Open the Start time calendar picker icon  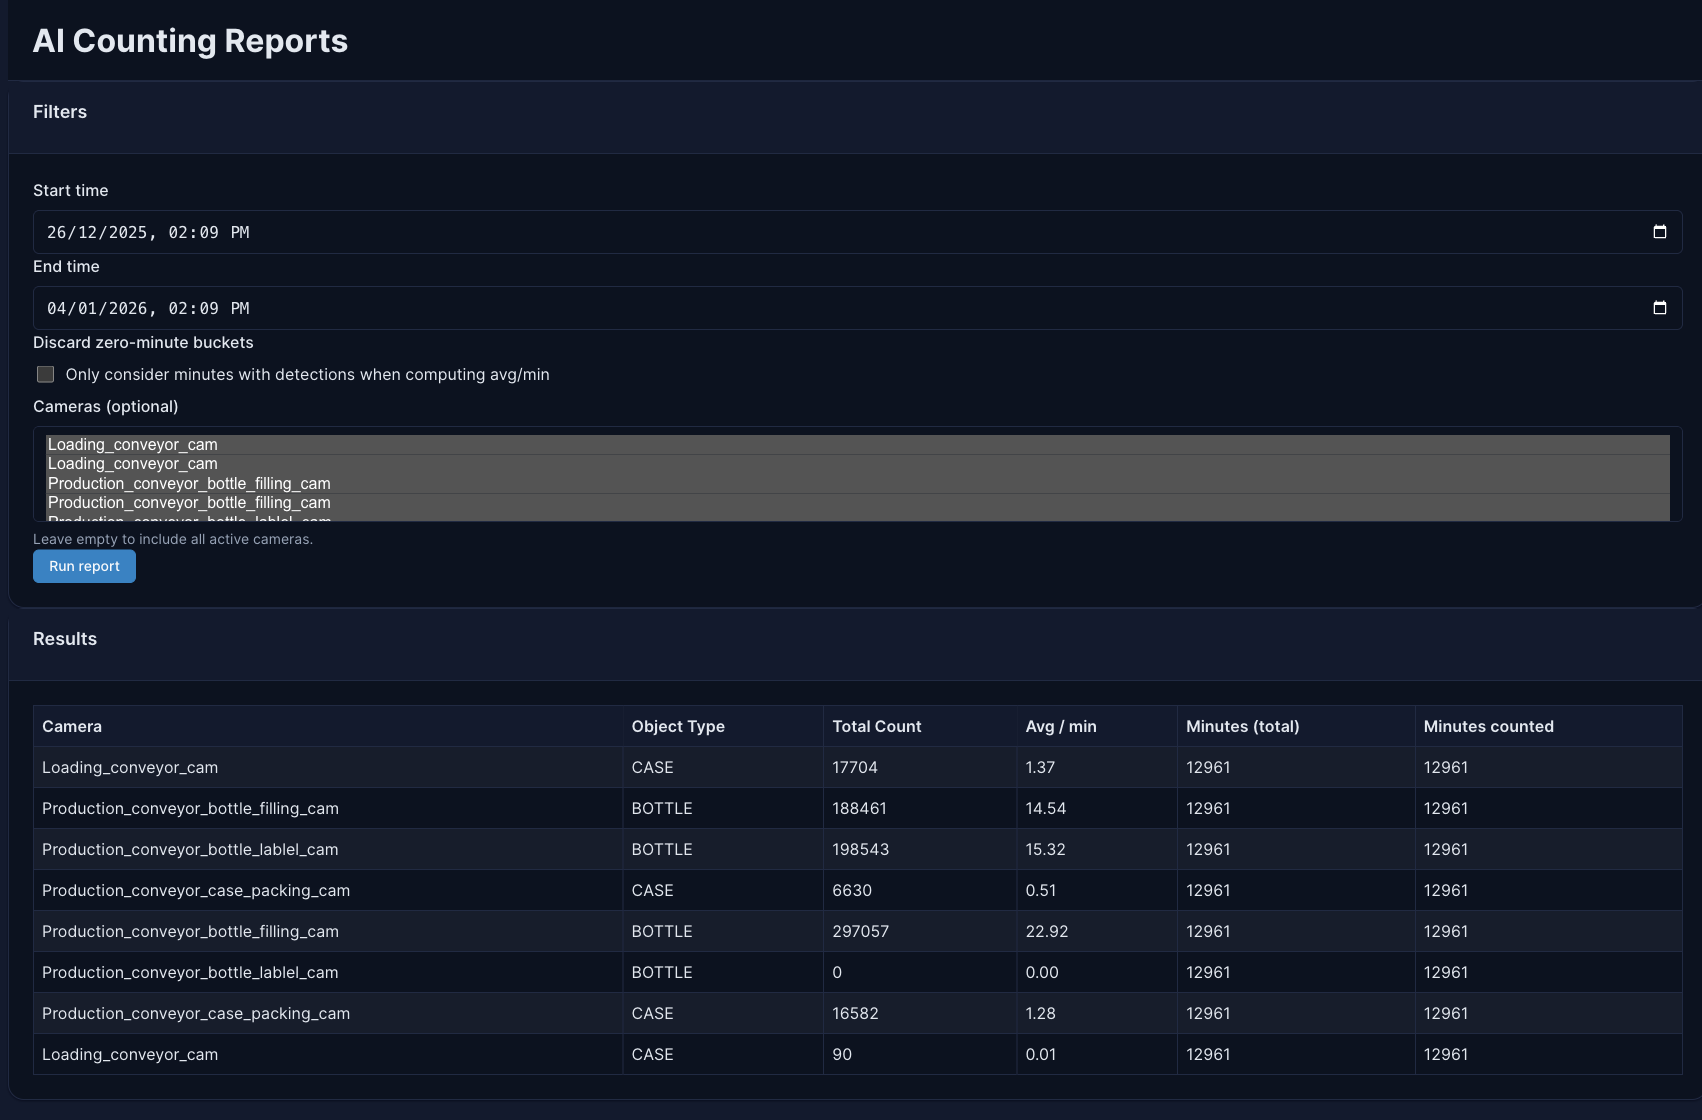[1659, 232]
